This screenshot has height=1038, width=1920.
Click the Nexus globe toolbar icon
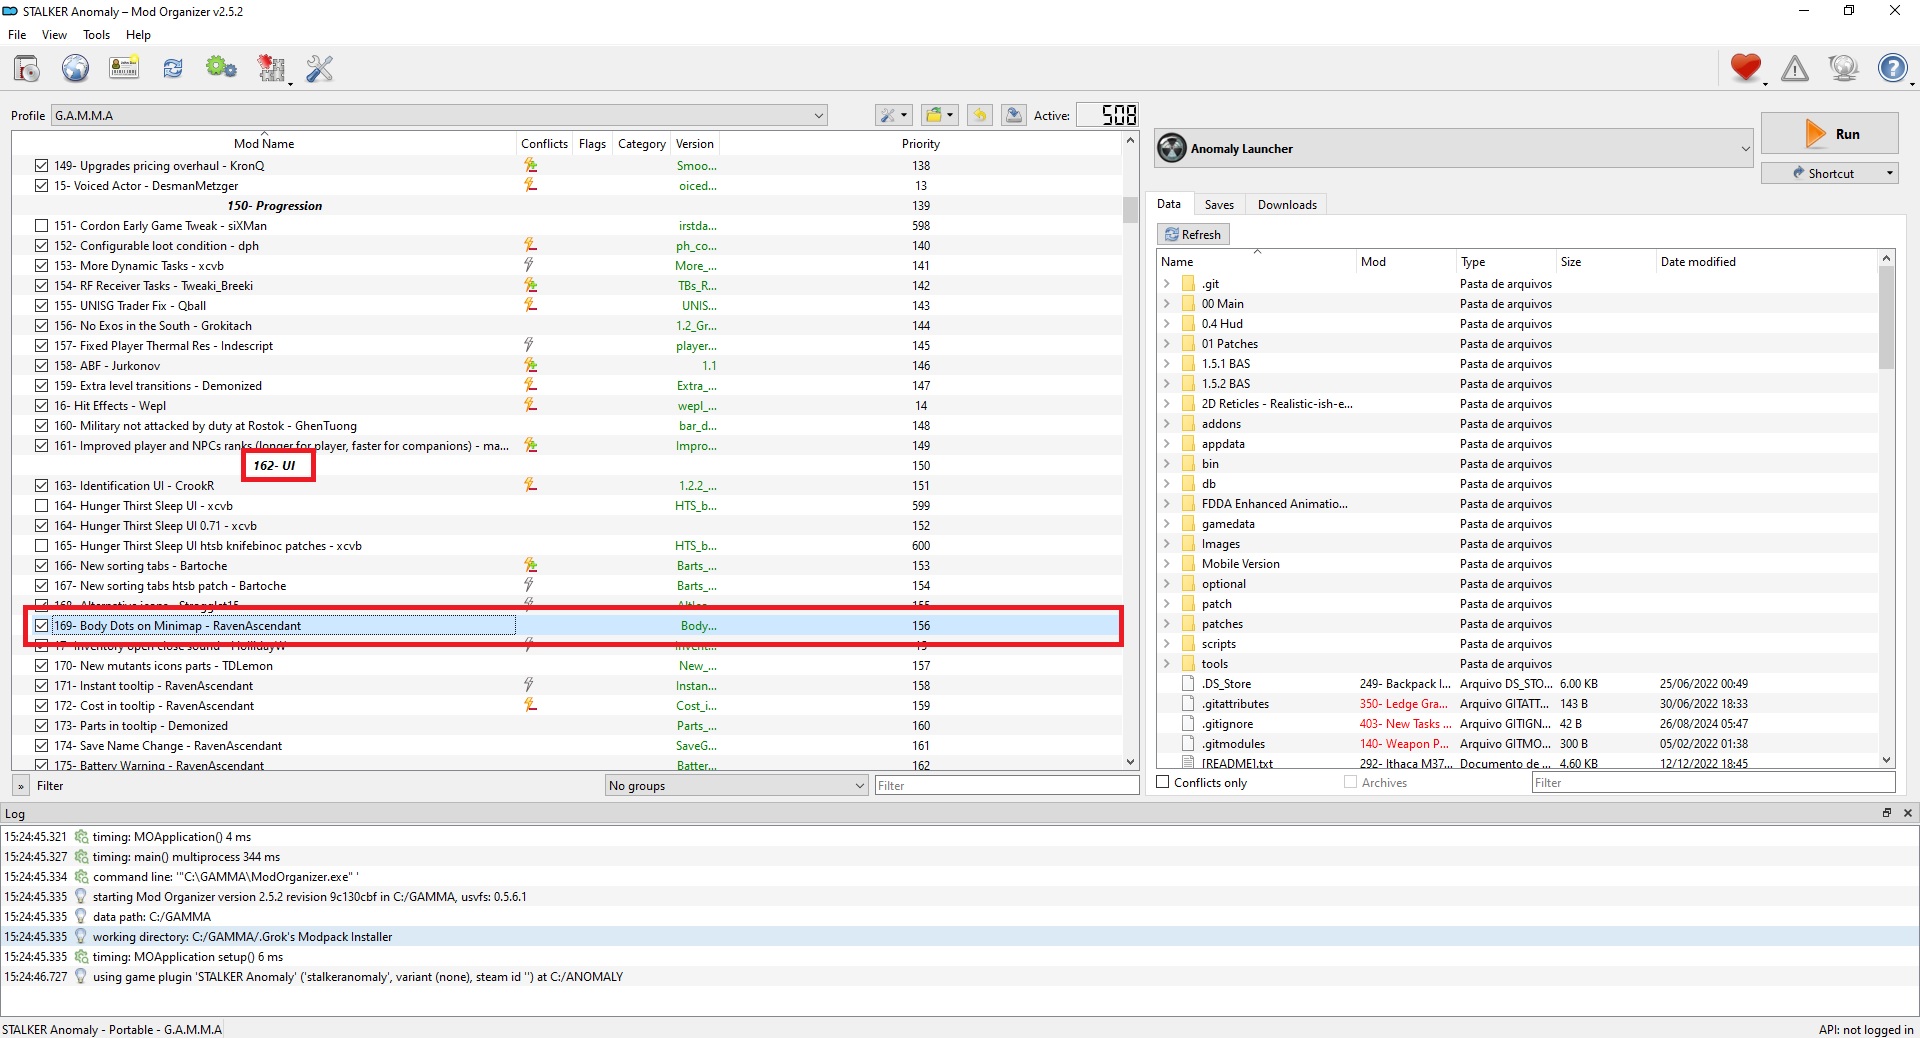[75, 69]
